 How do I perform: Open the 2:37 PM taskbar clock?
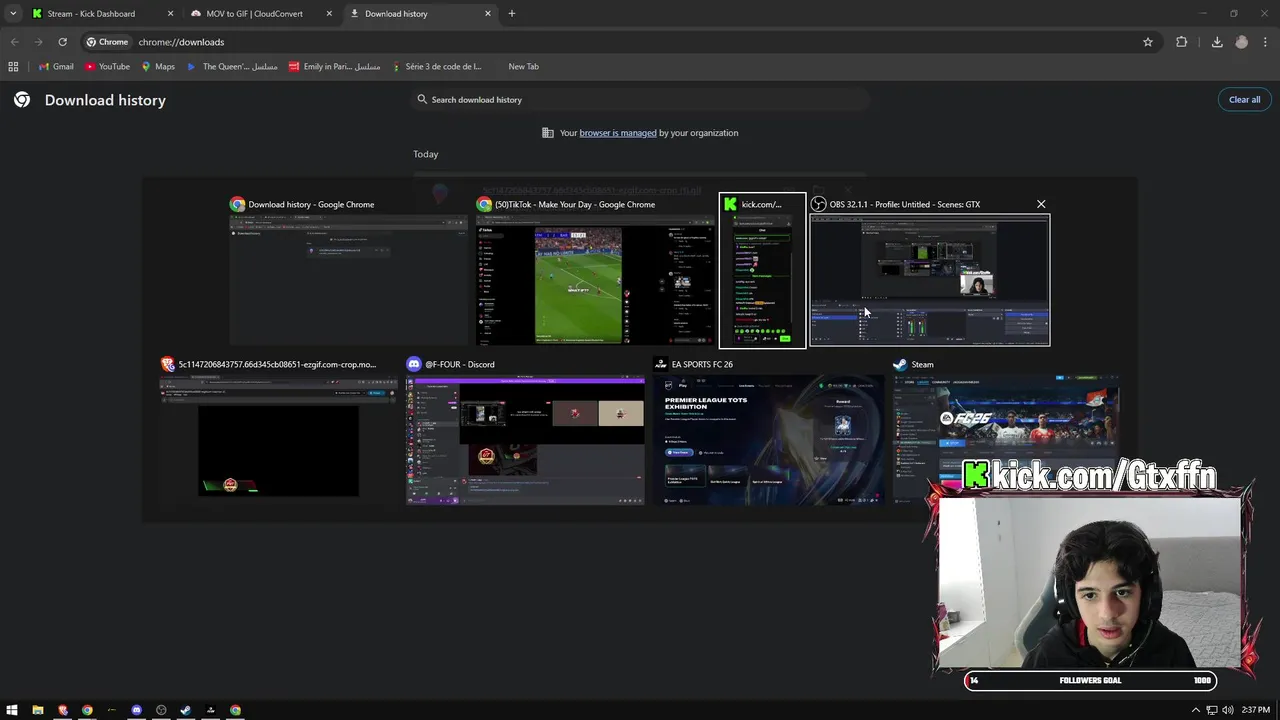click(1256, 710)
